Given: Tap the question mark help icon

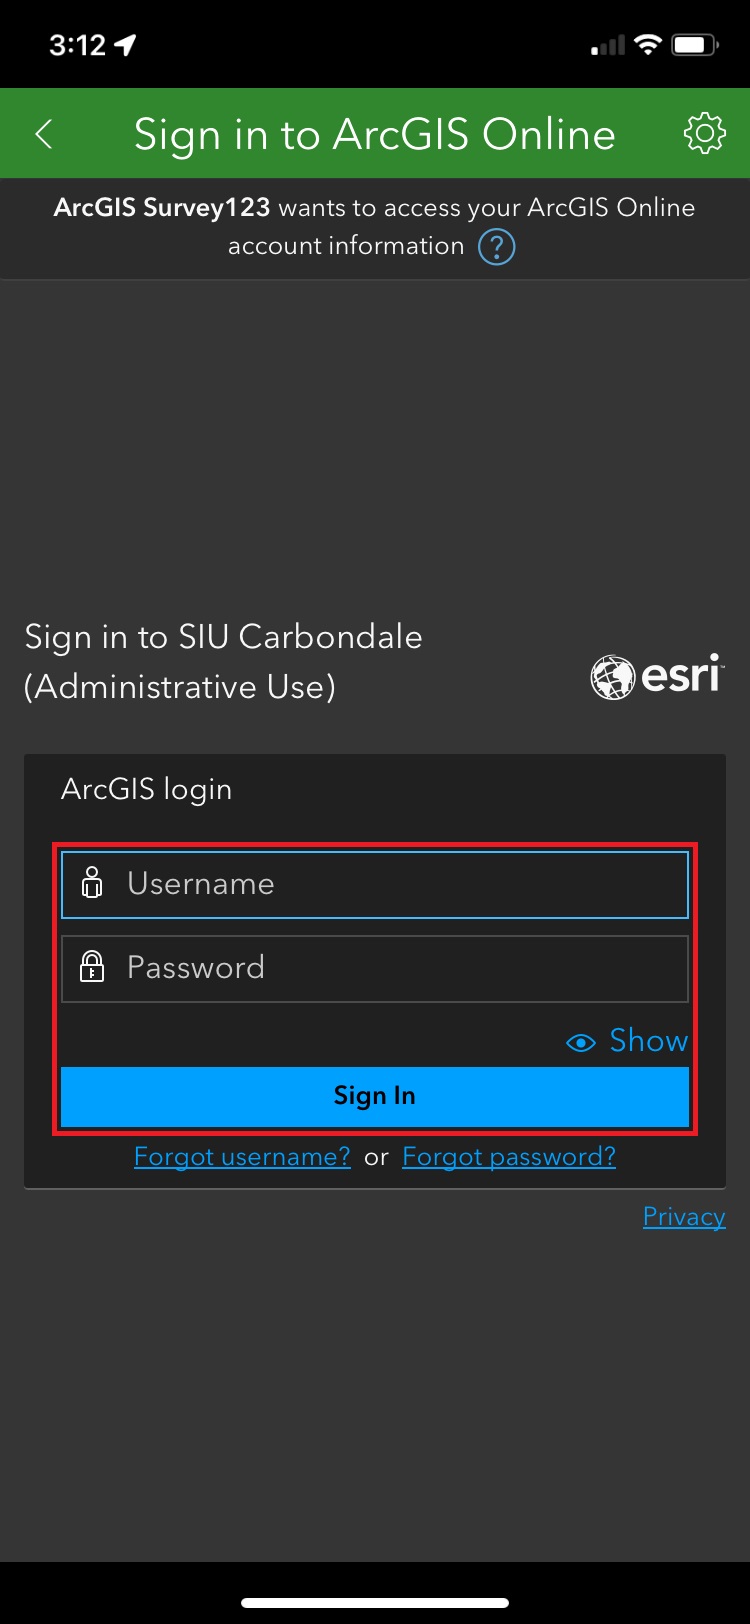Looking at the screenshot, I should tap(497, 247).
